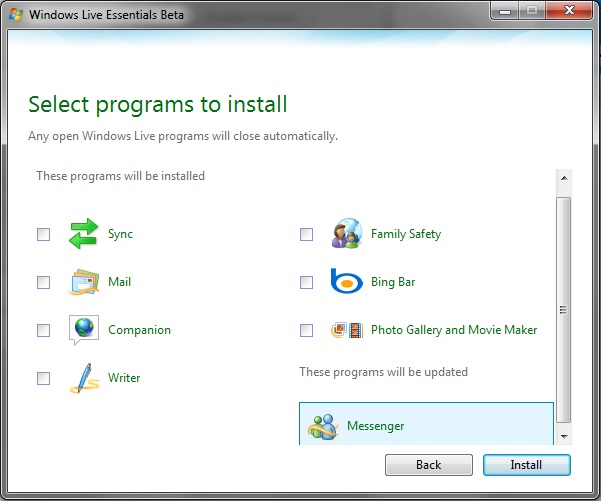Viewport: 601px width, 501px height.
Task: Toggle the Family Safety checkbox
Action: 306,234
